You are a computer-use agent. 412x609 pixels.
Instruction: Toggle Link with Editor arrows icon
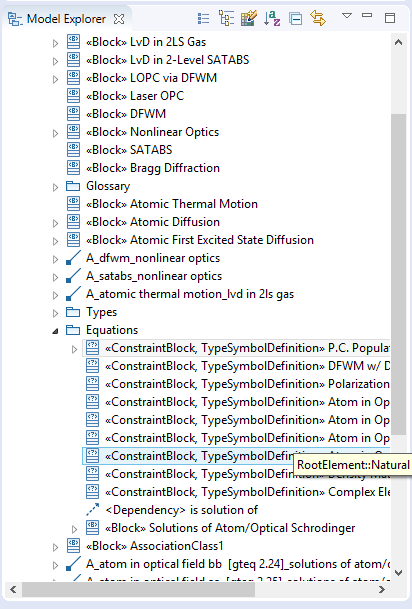pos(318,18)
